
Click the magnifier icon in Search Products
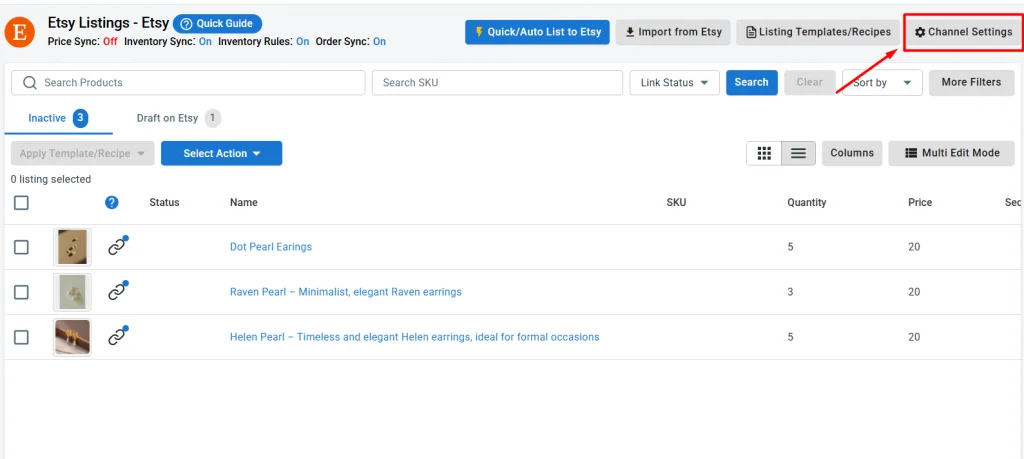[x=29, y=83]
